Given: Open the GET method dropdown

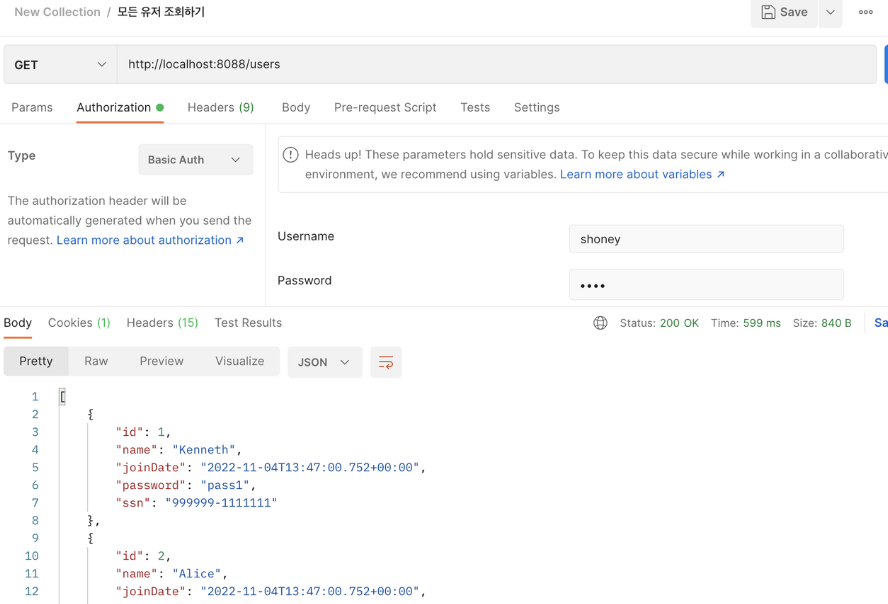Looking at the screenshot, I should tap(61, 65).
